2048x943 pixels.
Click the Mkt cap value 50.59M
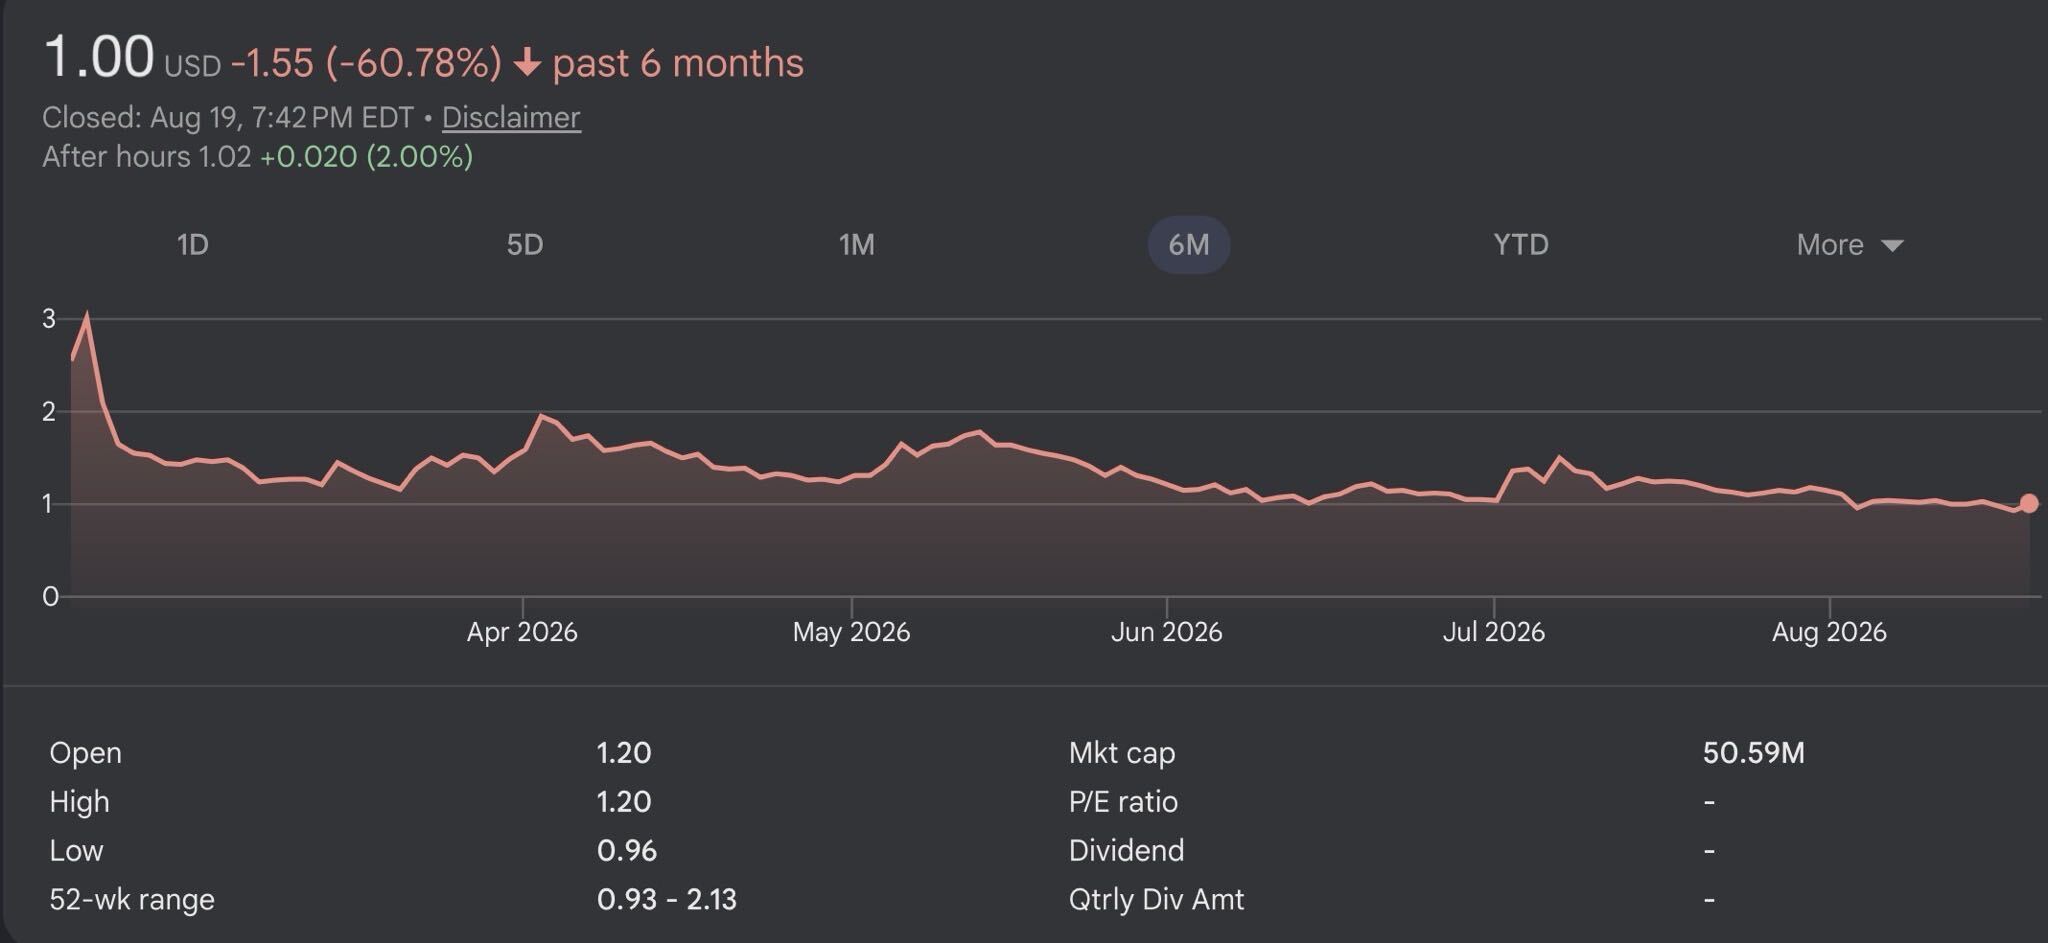(1754, 753)
